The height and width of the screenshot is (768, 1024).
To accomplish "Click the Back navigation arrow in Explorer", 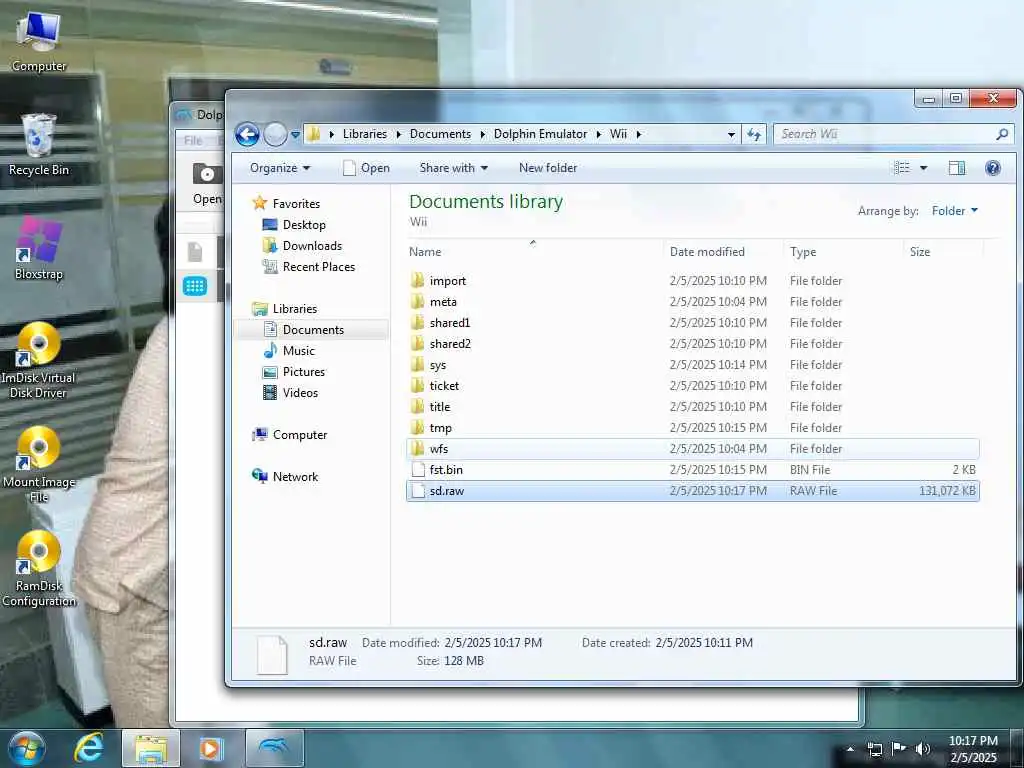I will pyautogui.click(x=248, y=135).
